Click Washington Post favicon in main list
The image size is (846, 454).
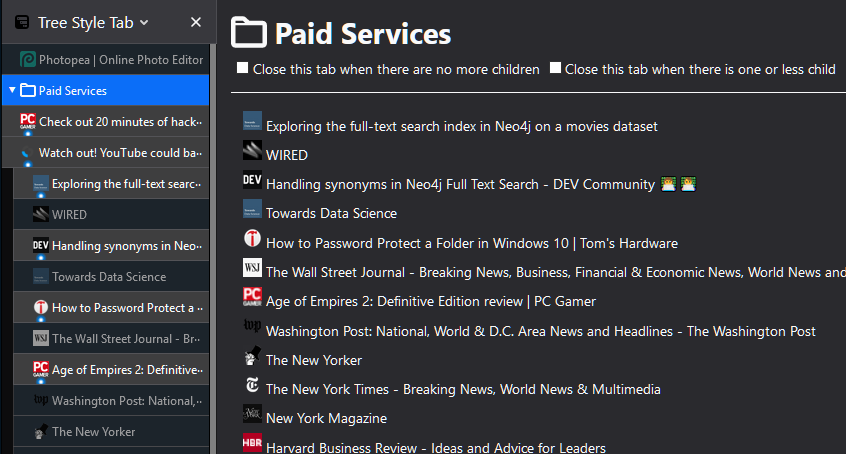252,326
